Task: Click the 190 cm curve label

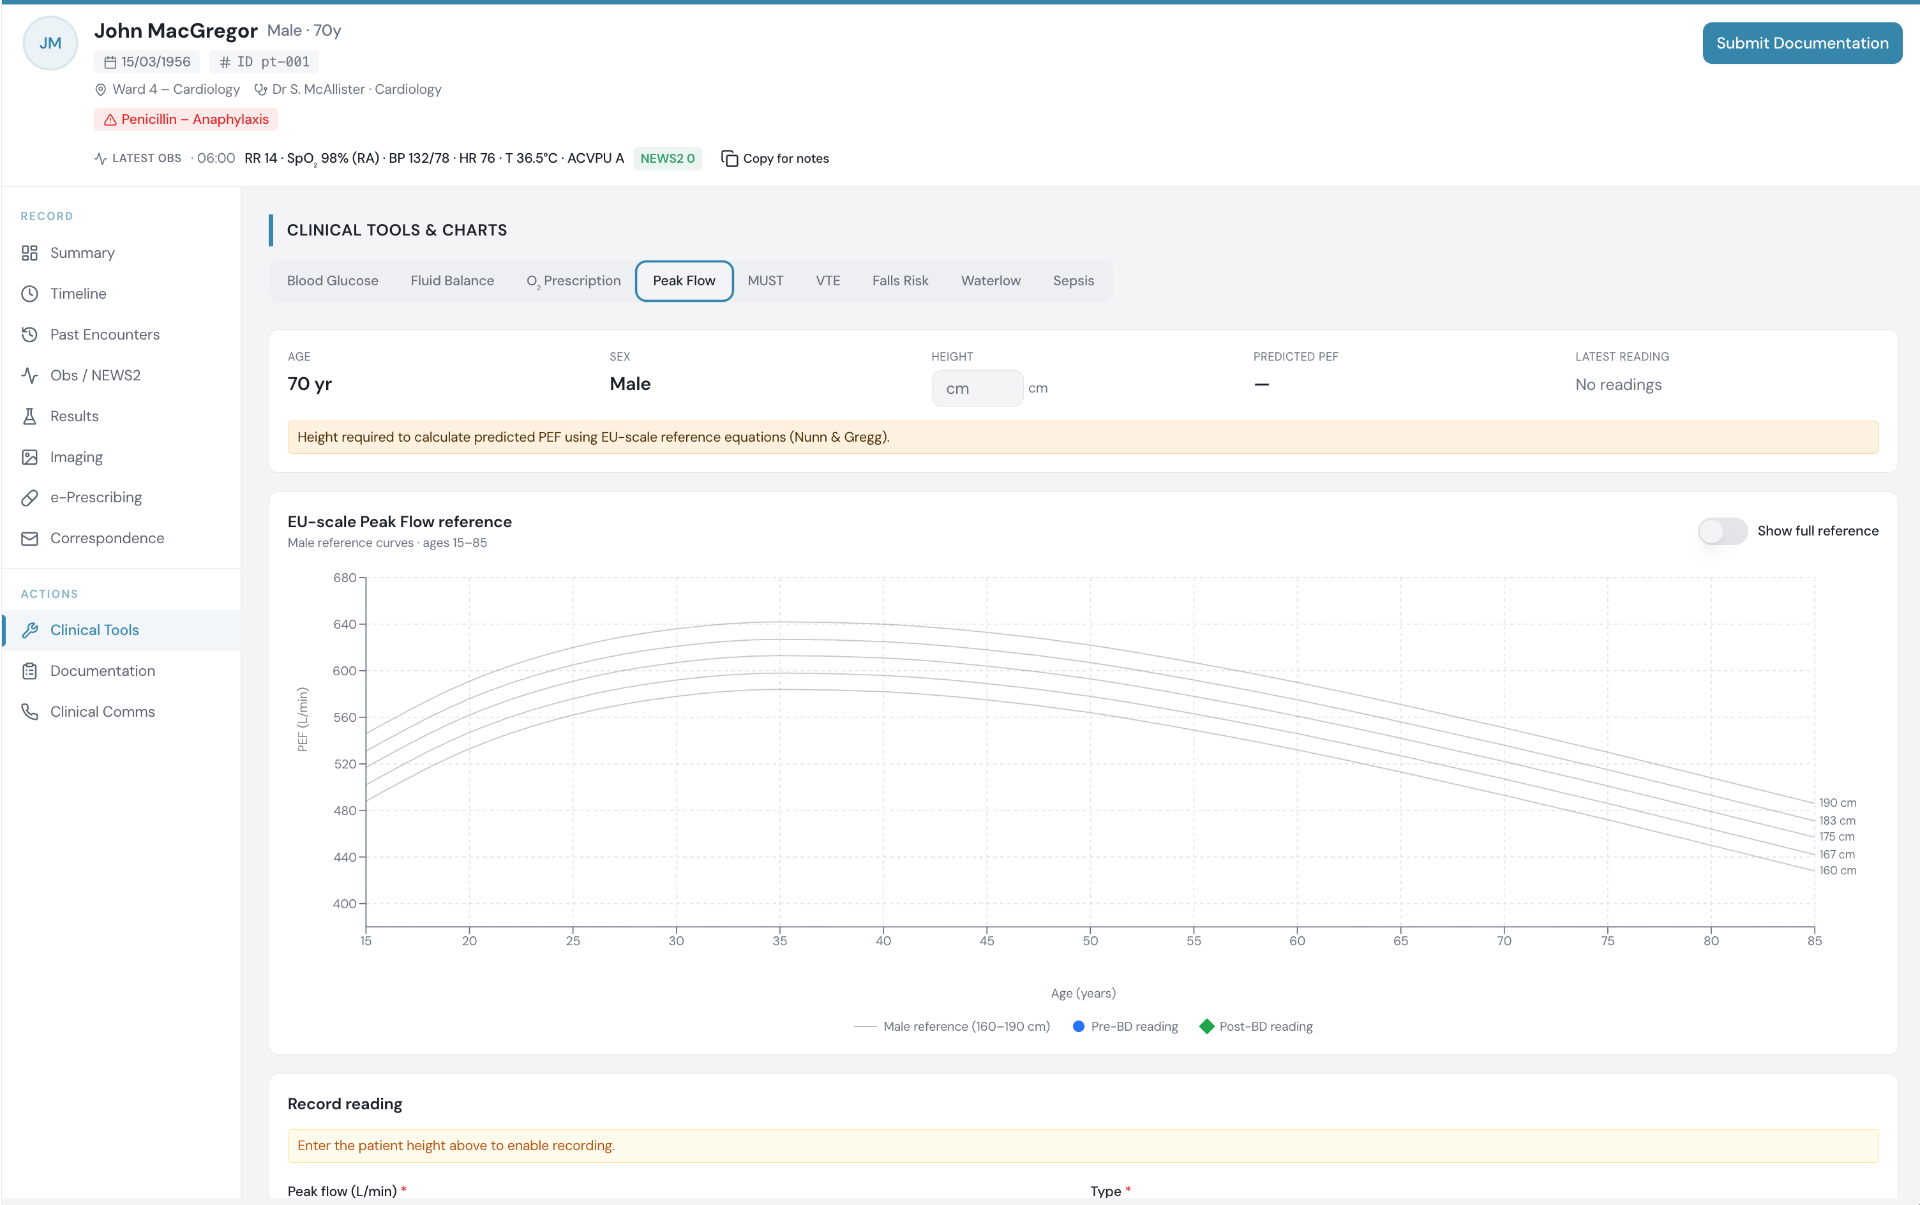Action: pyautogui.click(x=1837, y=803)
